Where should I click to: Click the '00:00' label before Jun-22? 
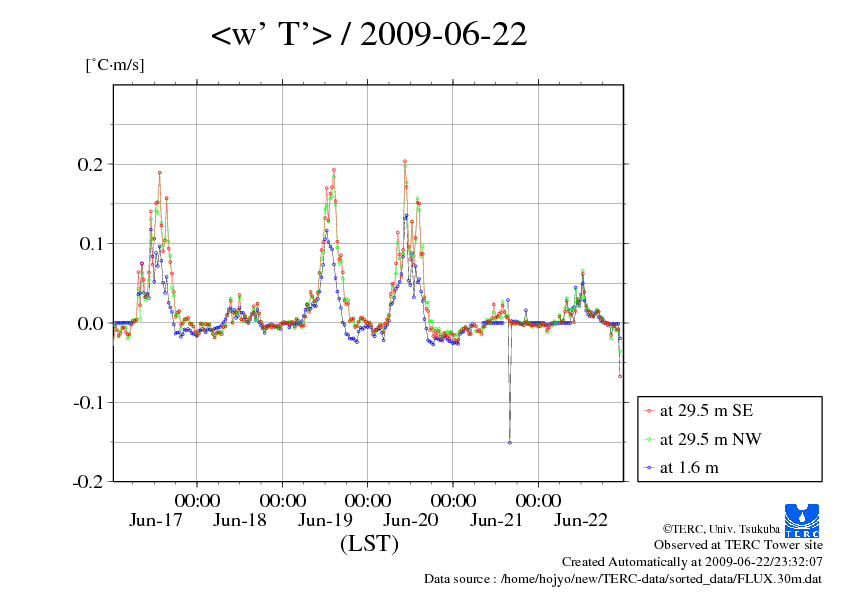pyautogui.click(x=539, y=500)
